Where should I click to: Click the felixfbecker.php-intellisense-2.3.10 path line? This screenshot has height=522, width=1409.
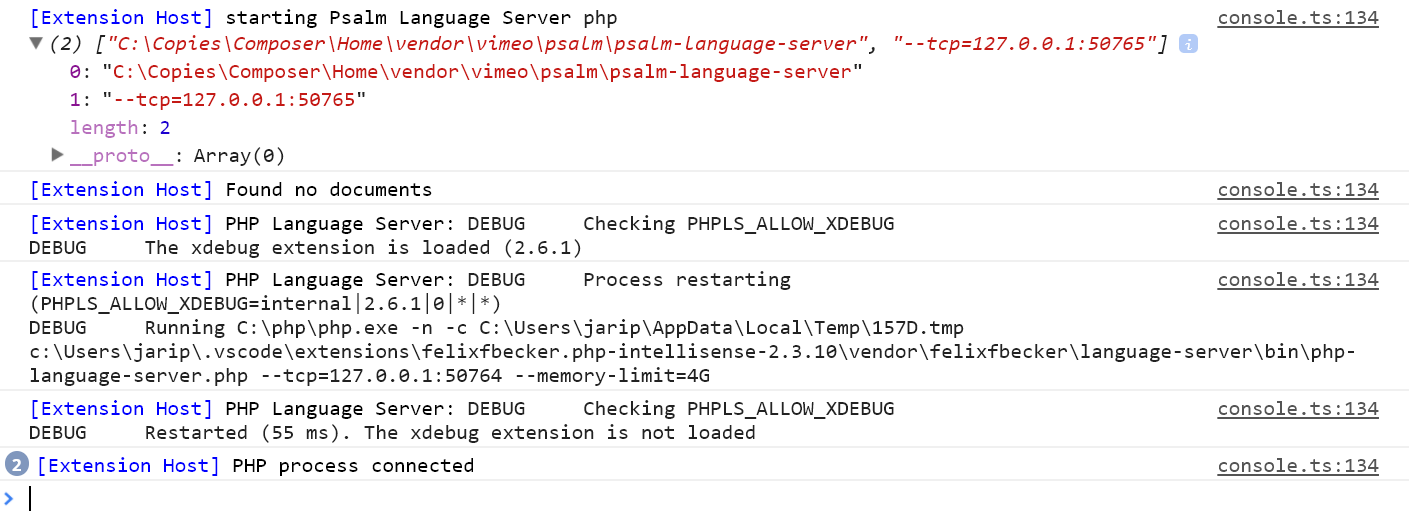pos(692,352)
